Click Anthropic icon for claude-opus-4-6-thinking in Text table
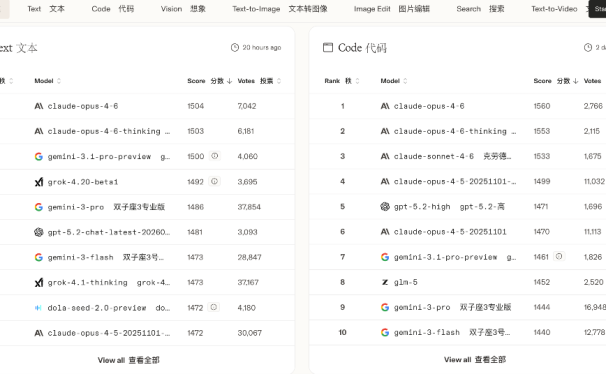This screenshot has height=374, width=606. (x=39, y=131)
